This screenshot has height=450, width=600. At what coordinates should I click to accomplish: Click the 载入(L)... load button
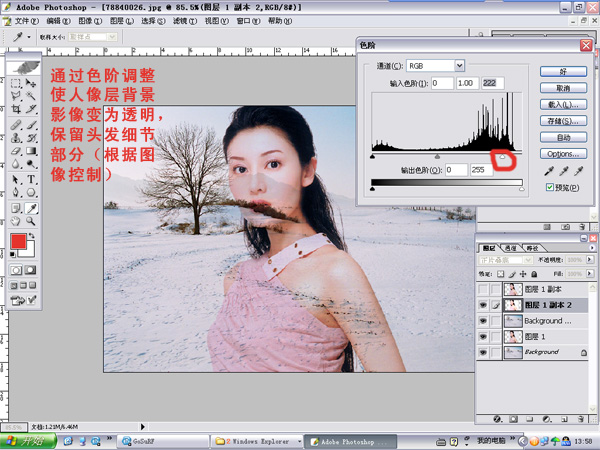(563, 104)
